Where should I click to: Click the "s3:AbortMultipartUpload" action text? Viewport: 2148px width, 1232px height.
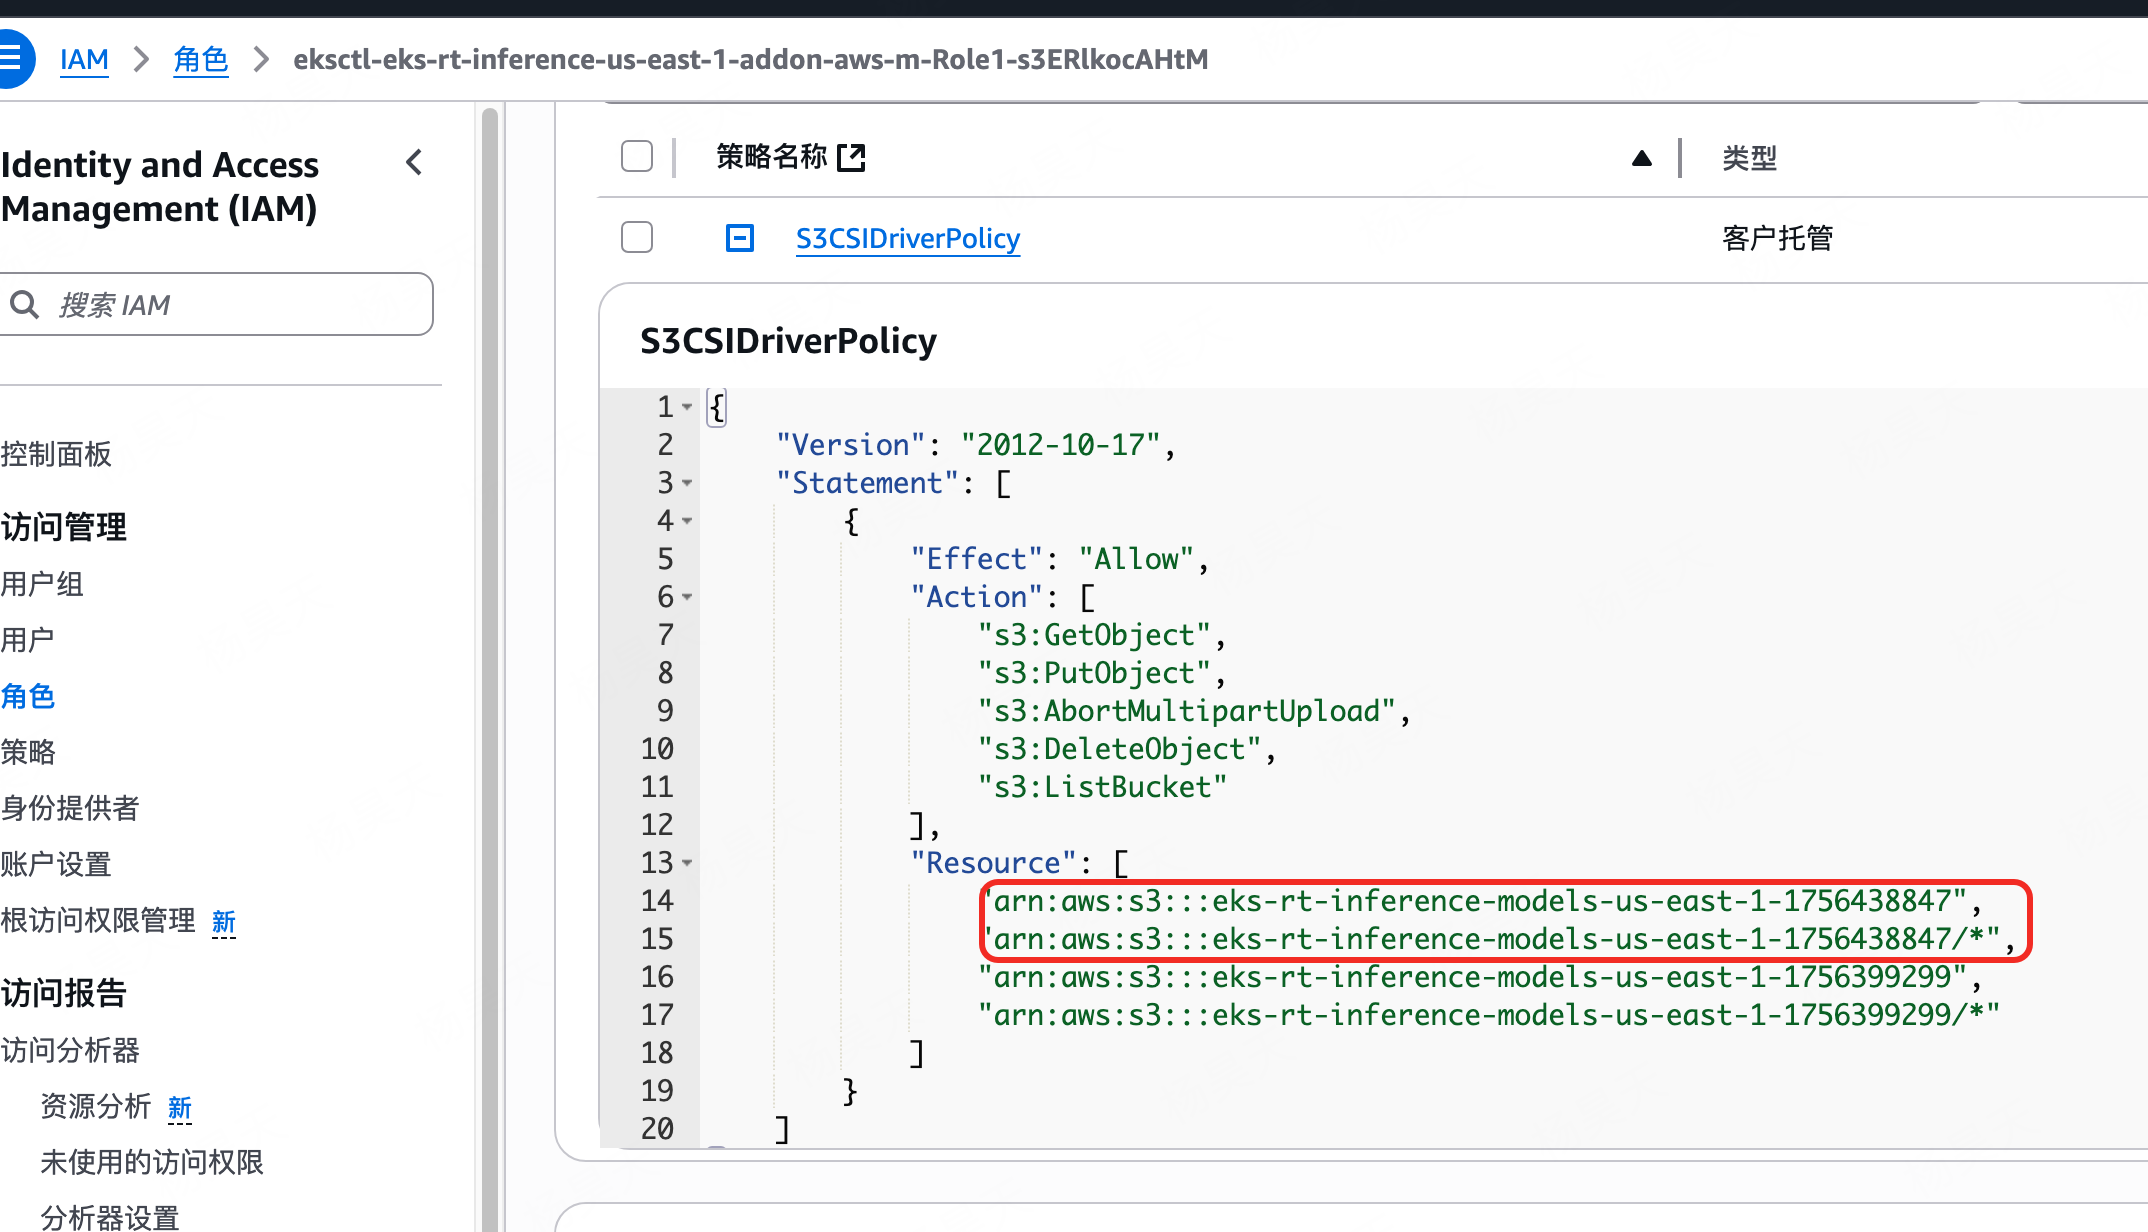1187,711
